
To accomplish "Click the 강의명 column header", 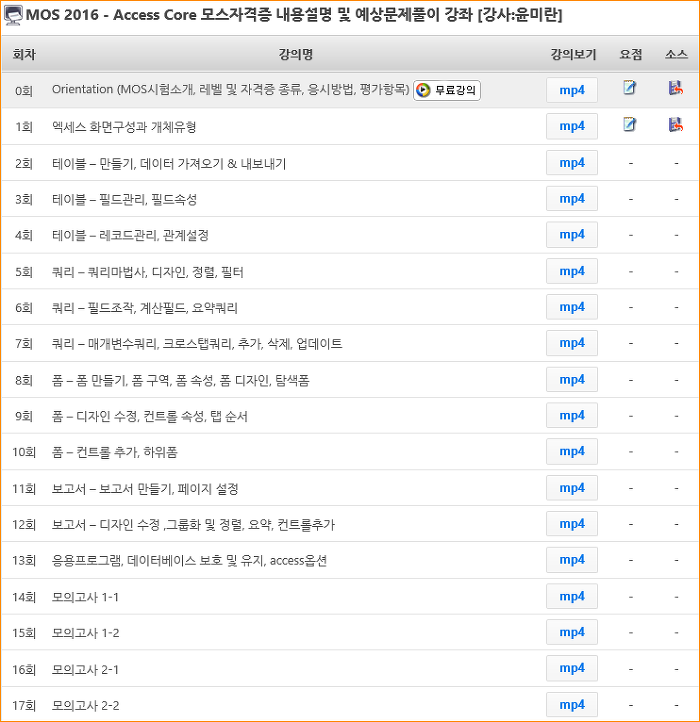I will tap(296, 54).
